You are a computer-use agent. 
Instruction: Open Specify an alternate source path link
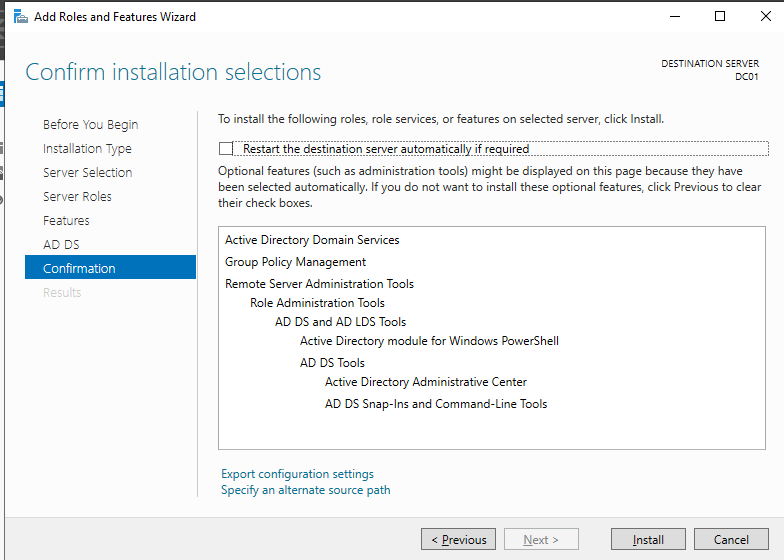click(306, 490)
